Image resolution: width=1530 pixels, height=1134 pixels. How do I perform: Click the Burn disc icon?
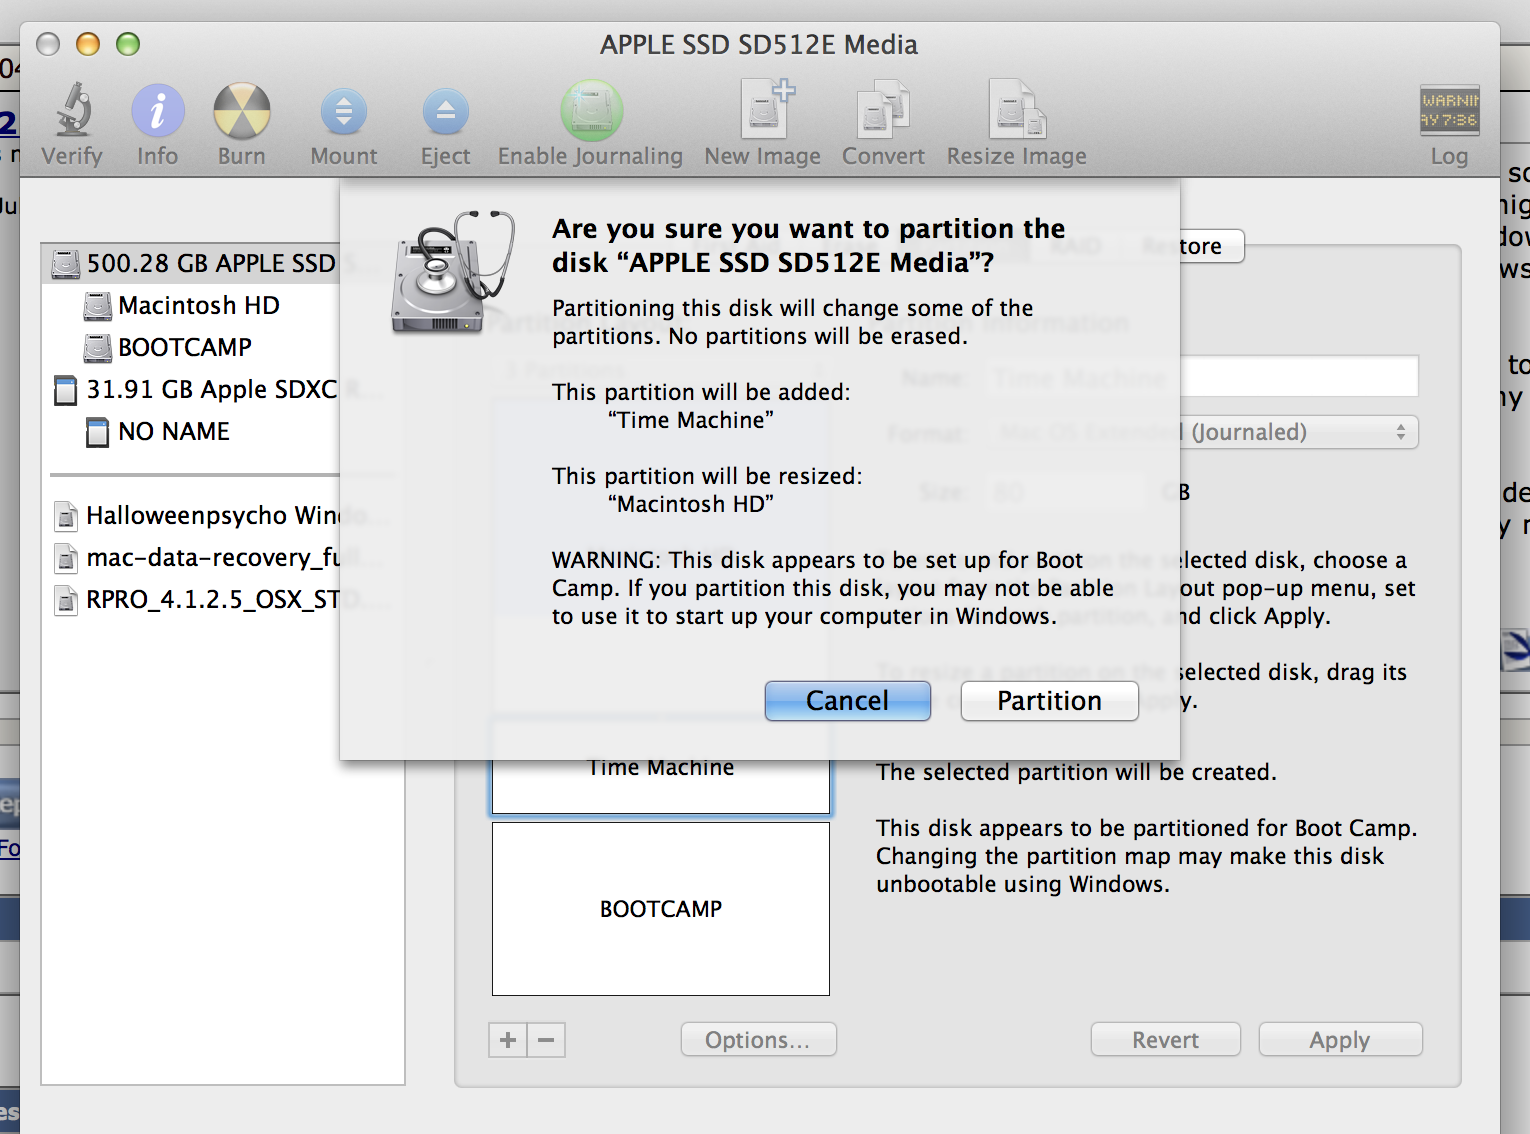coord(242,110)
